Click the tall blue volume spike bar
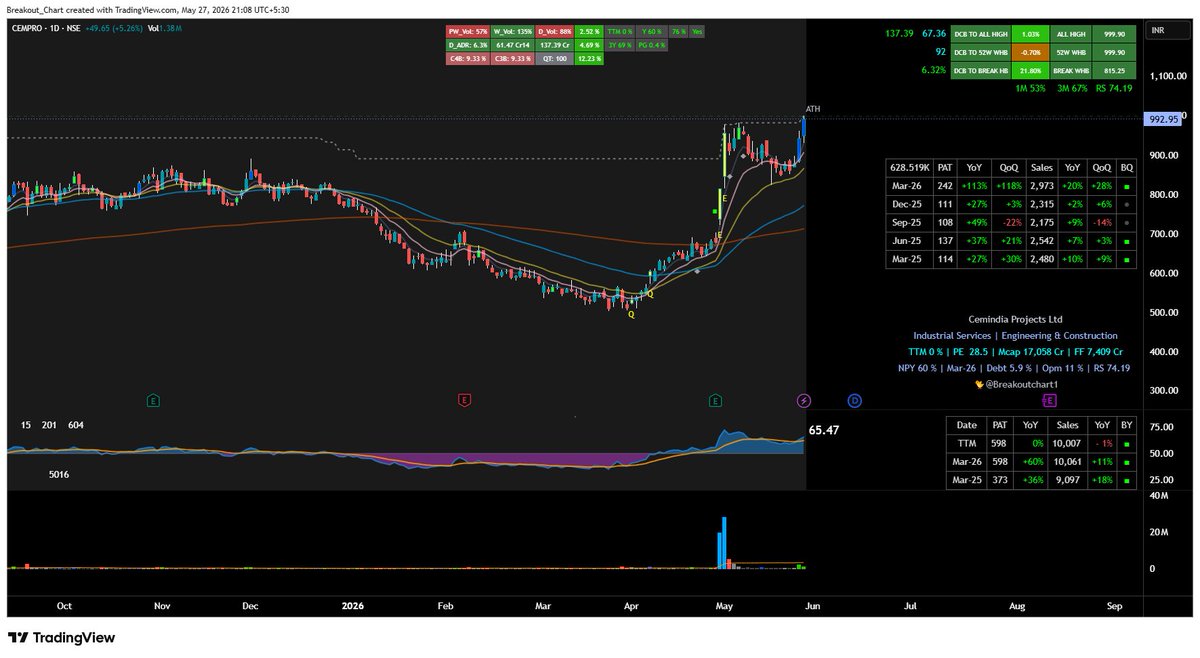This screenshot has height=658, width=1200. click(723, 543)
